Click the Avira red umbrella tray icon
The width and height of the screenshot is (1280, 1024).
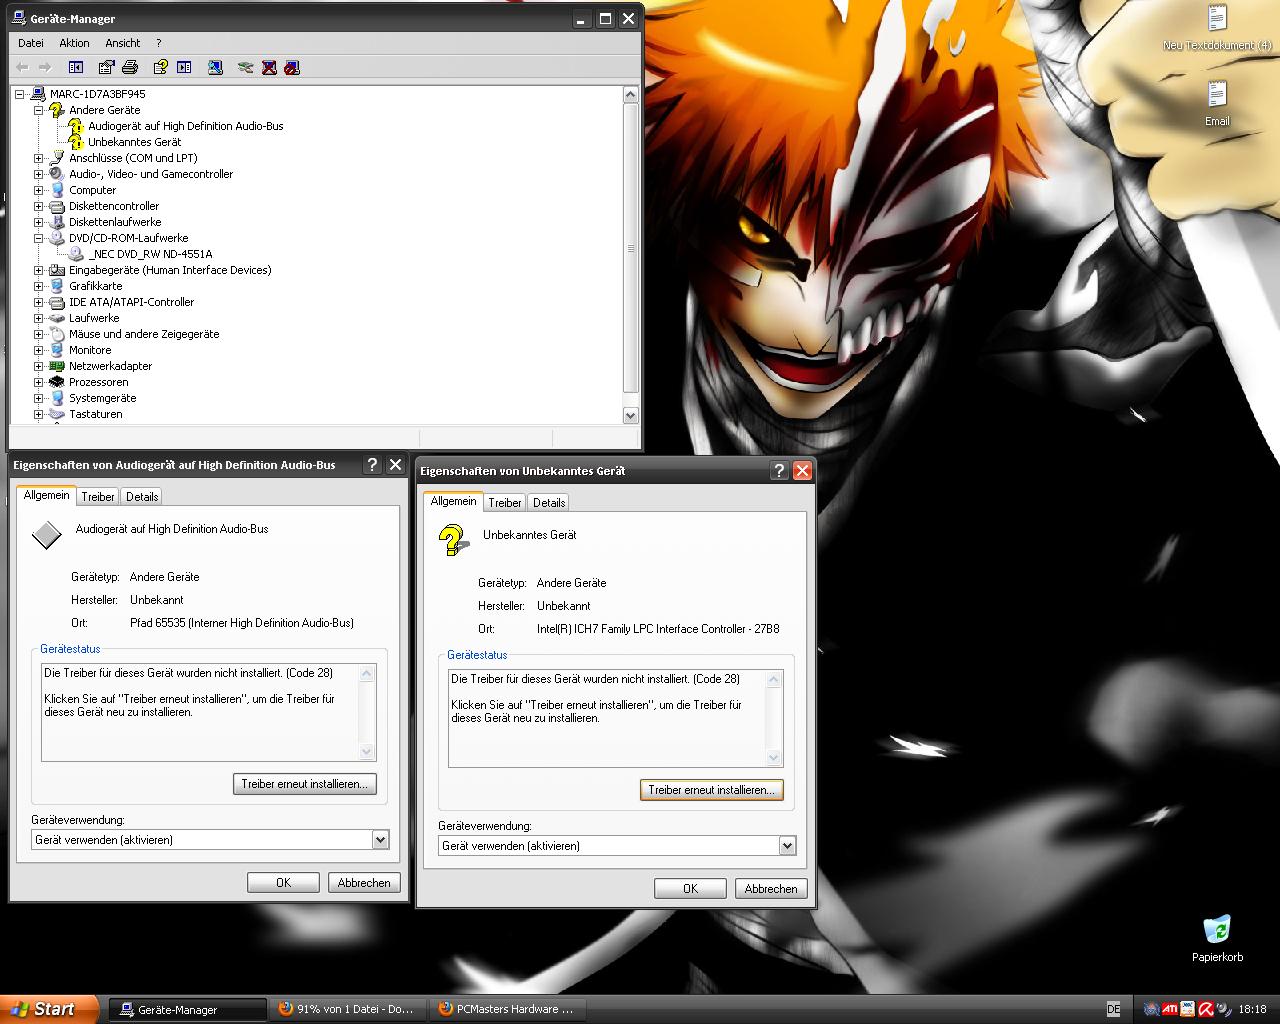1206,1009
